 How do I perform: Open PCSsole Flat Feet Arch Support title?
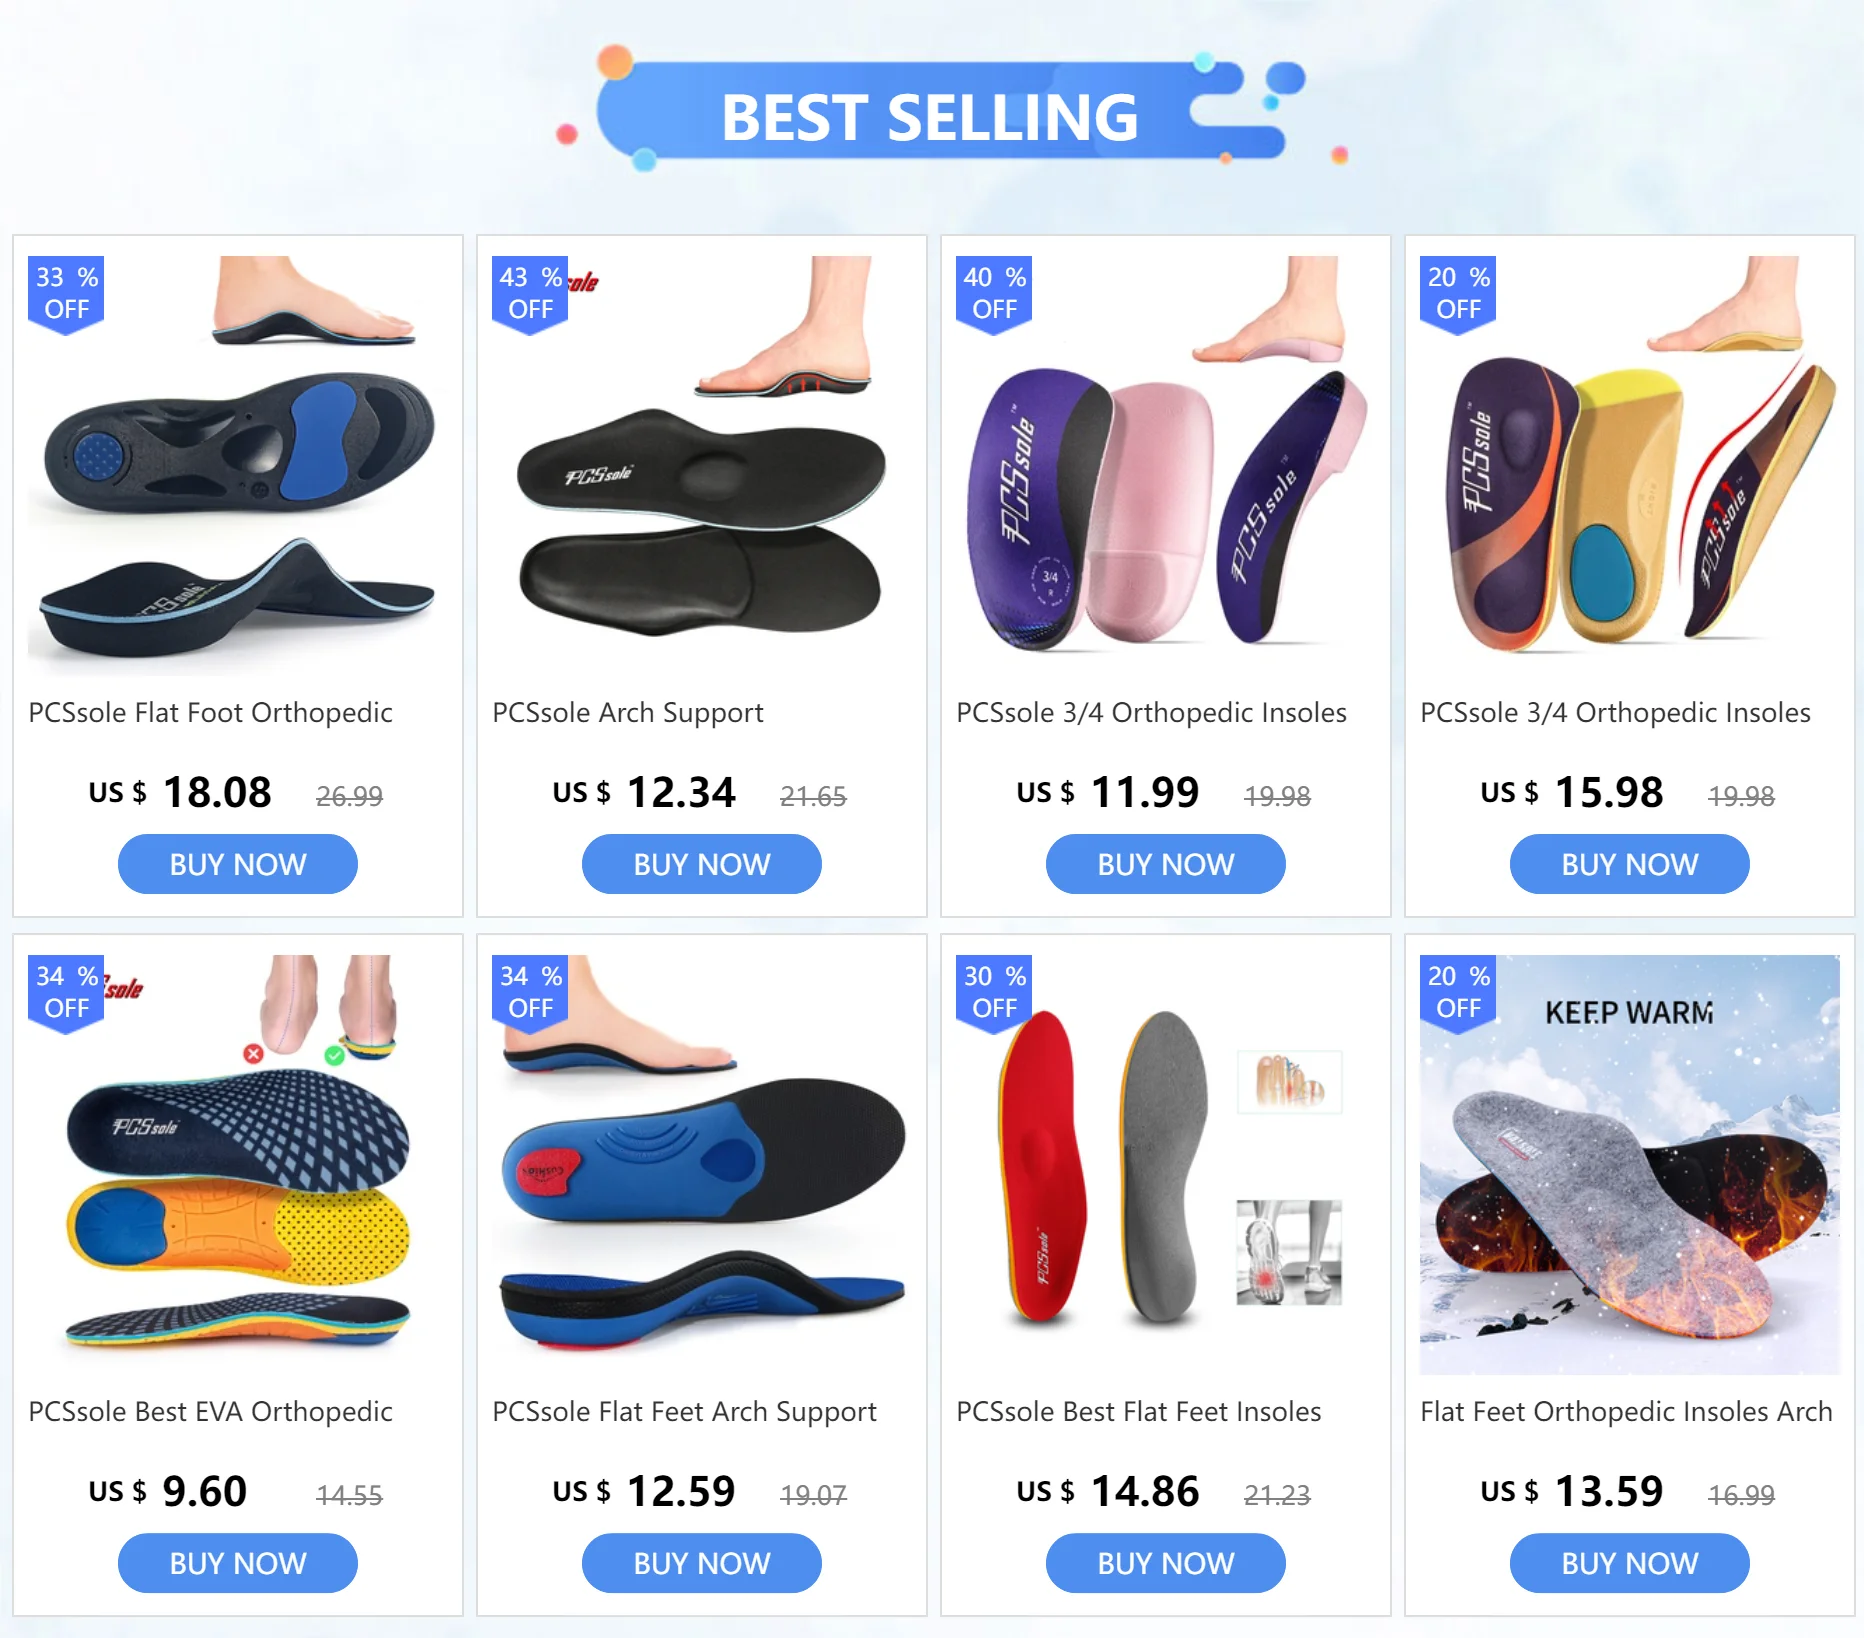pos(684,1412)
